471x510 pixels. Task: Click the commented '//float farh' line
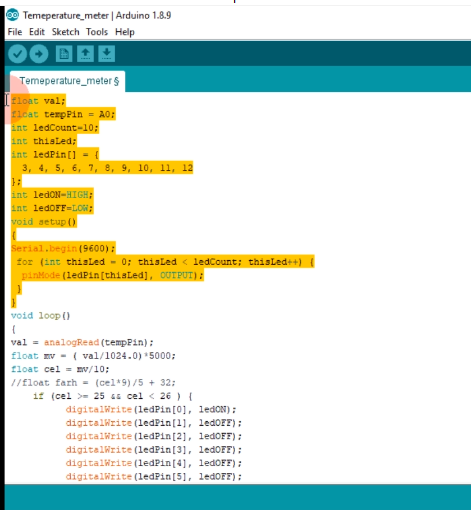[x=93, y=383]
